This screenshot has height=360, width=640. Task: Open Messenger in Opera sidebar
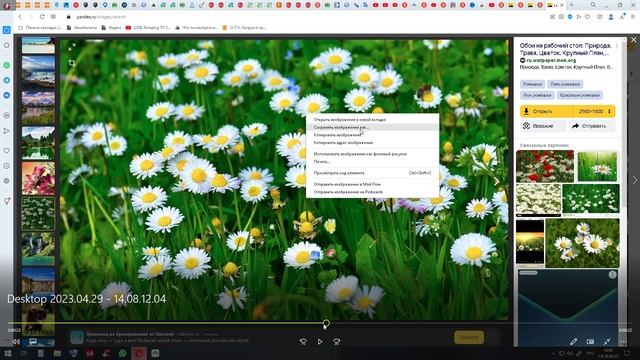(x=7, y=95)
